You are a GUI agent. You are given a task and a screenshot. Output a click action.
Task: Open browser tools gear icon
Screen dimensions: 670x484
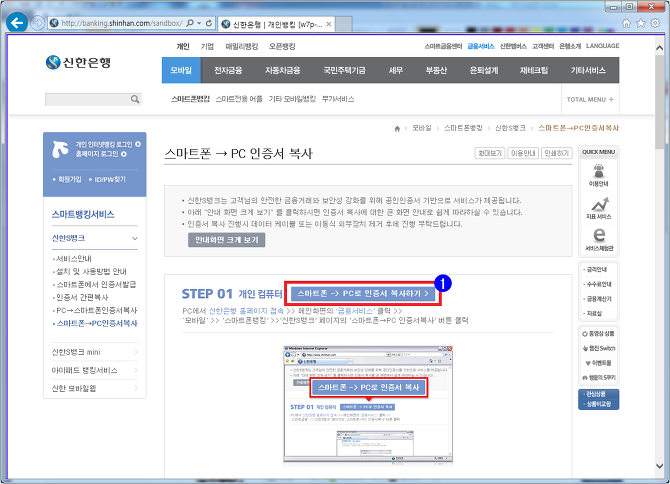[x=655, y=23]
